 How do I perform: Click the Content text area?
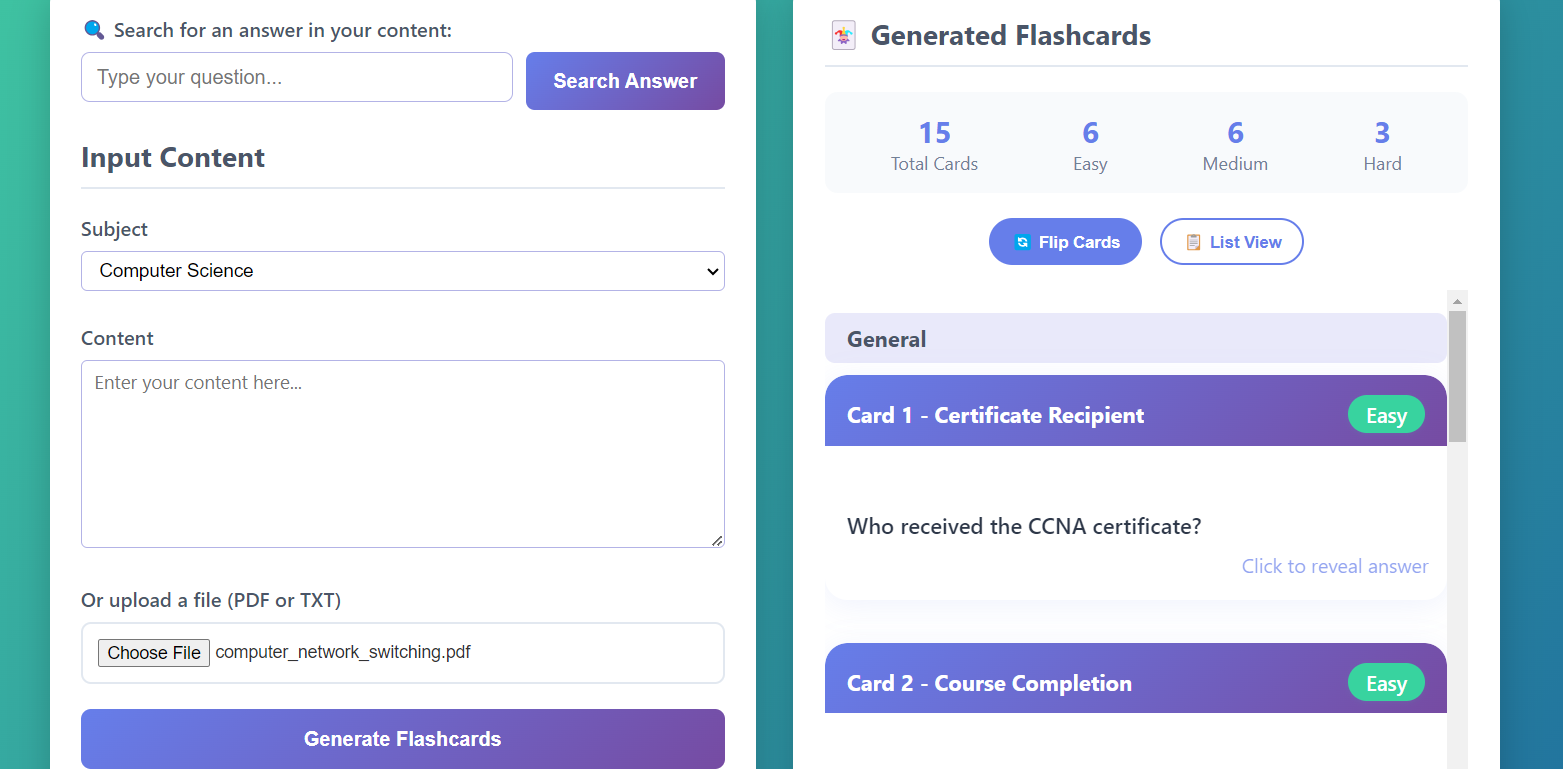pos(403,454)
